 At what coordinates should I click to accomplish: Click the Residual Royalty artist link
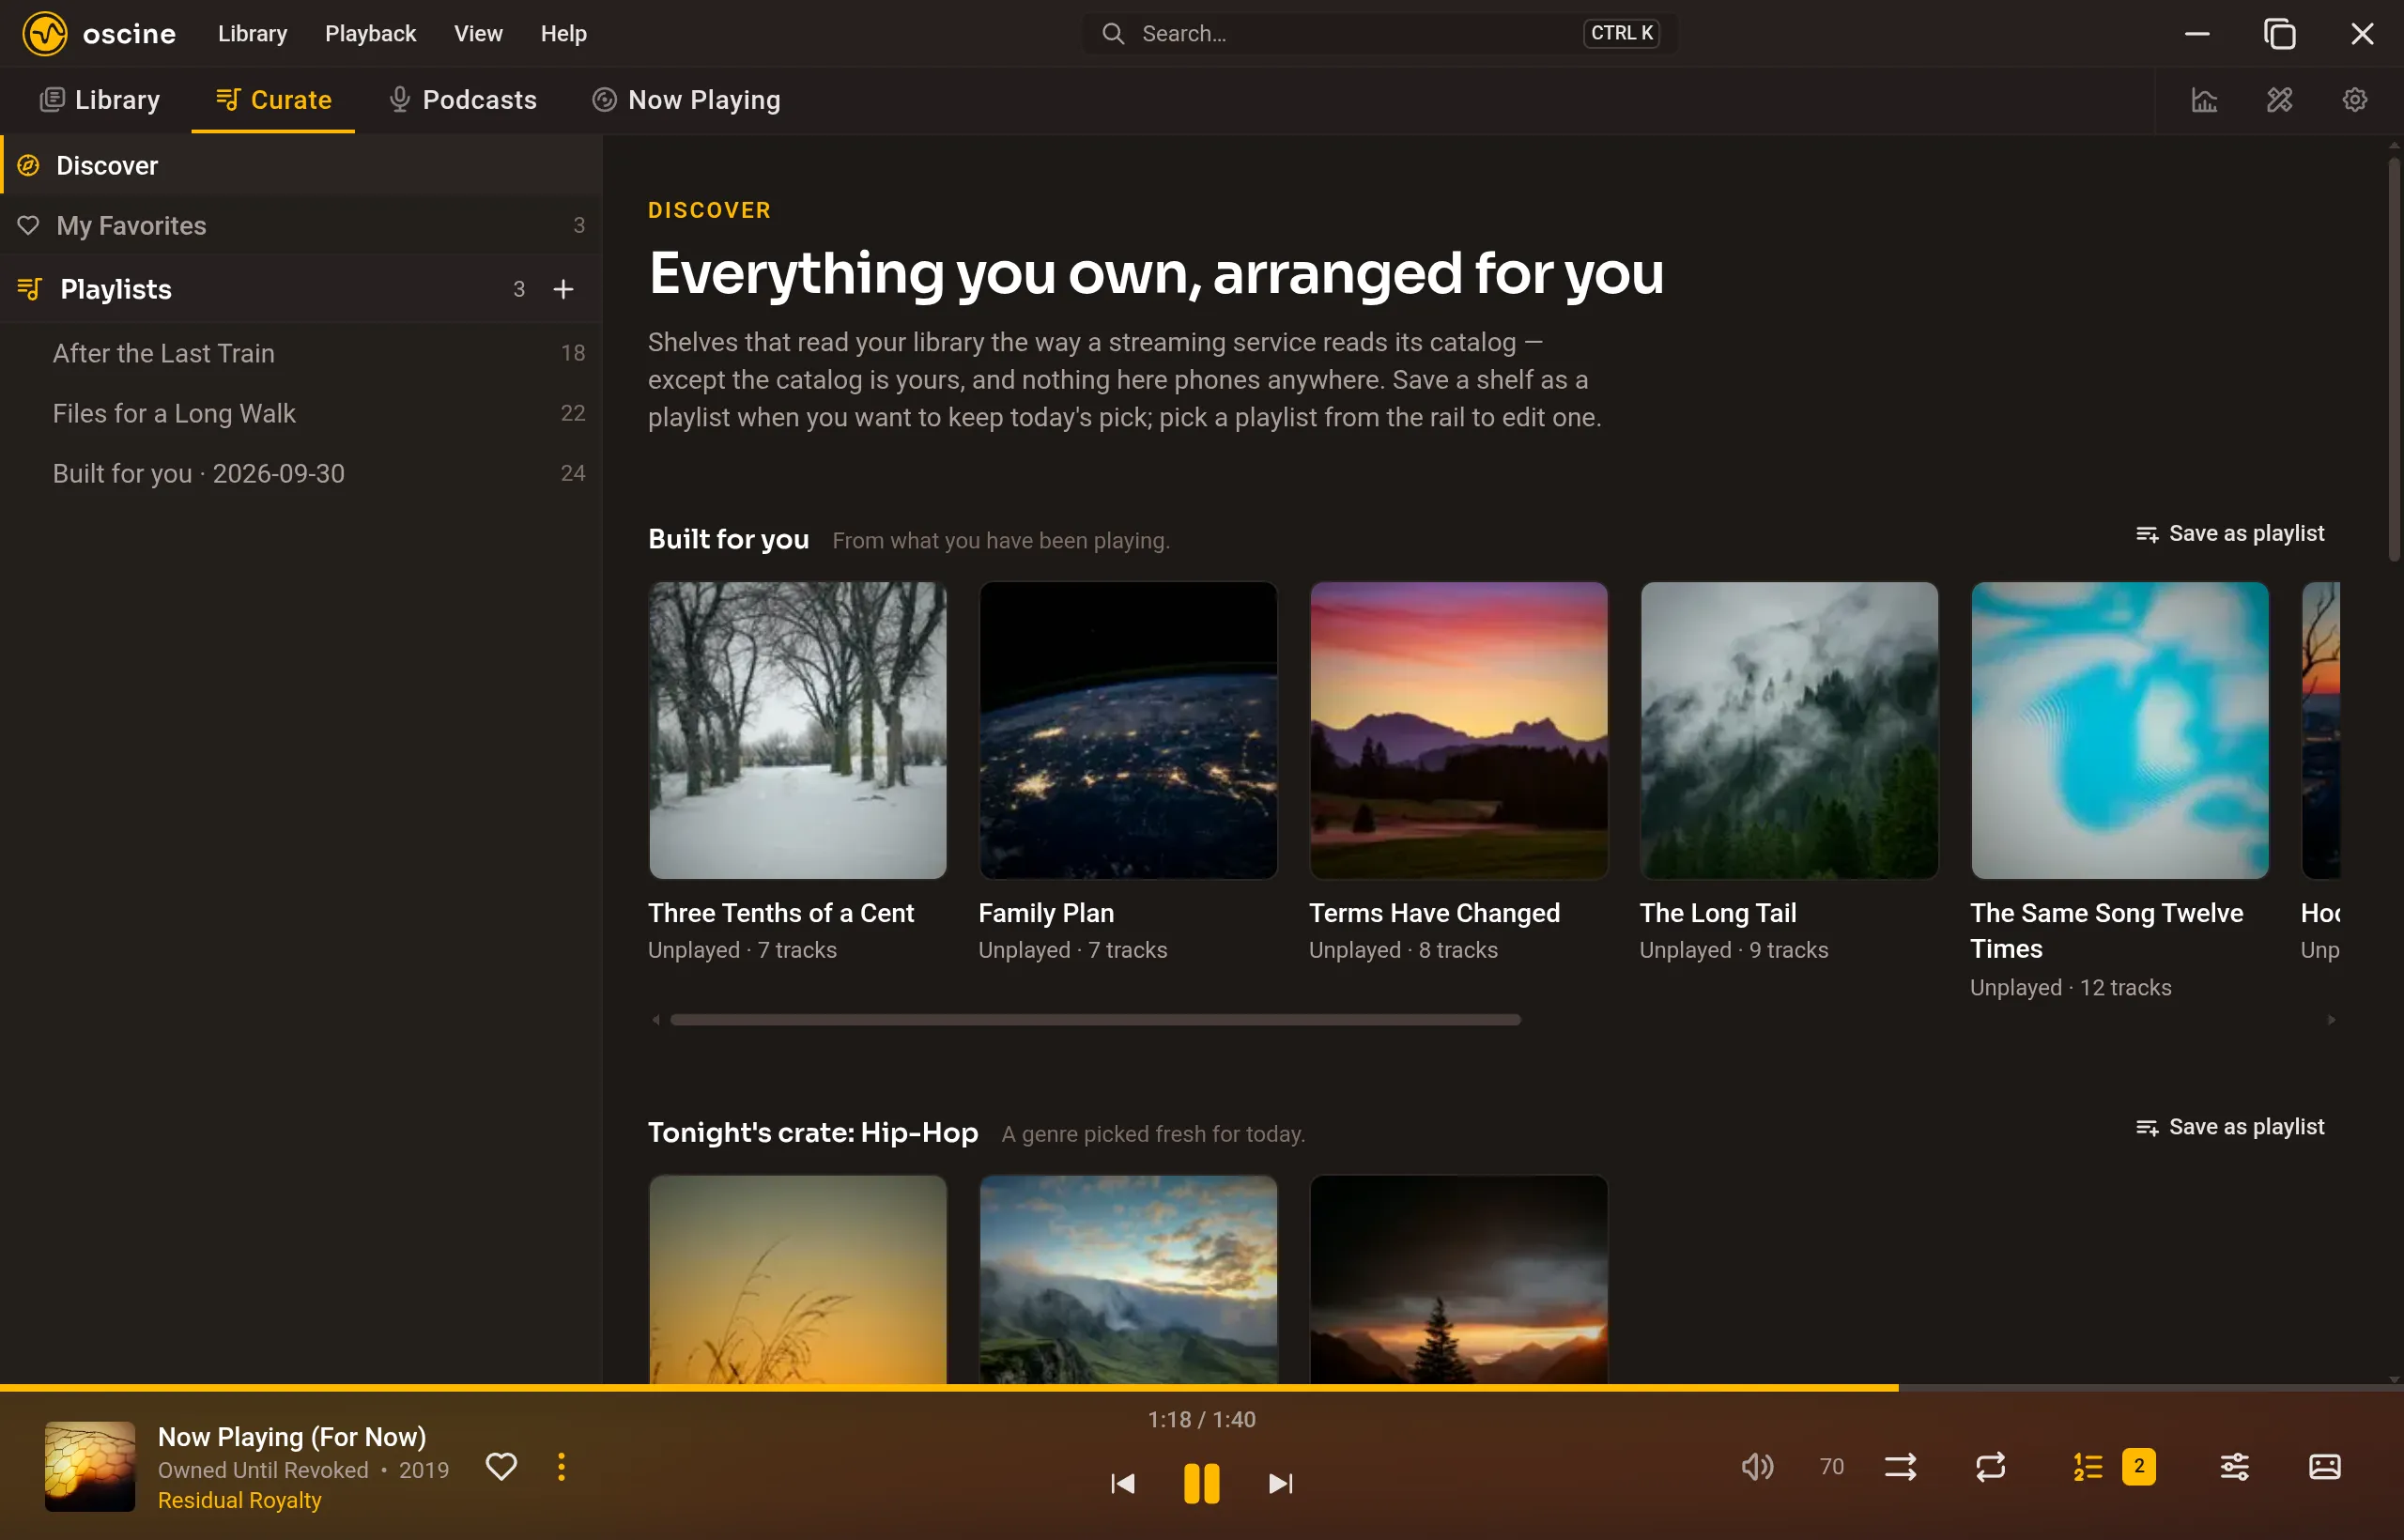coord(240,1500)
